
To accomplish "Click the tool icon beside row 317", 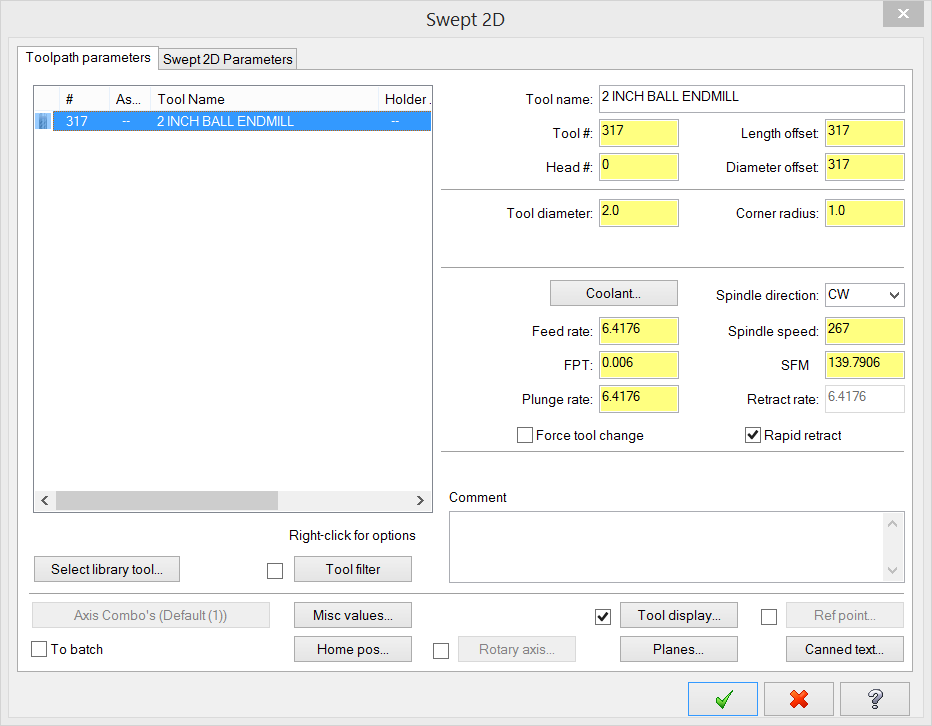I will coord(43,121).
